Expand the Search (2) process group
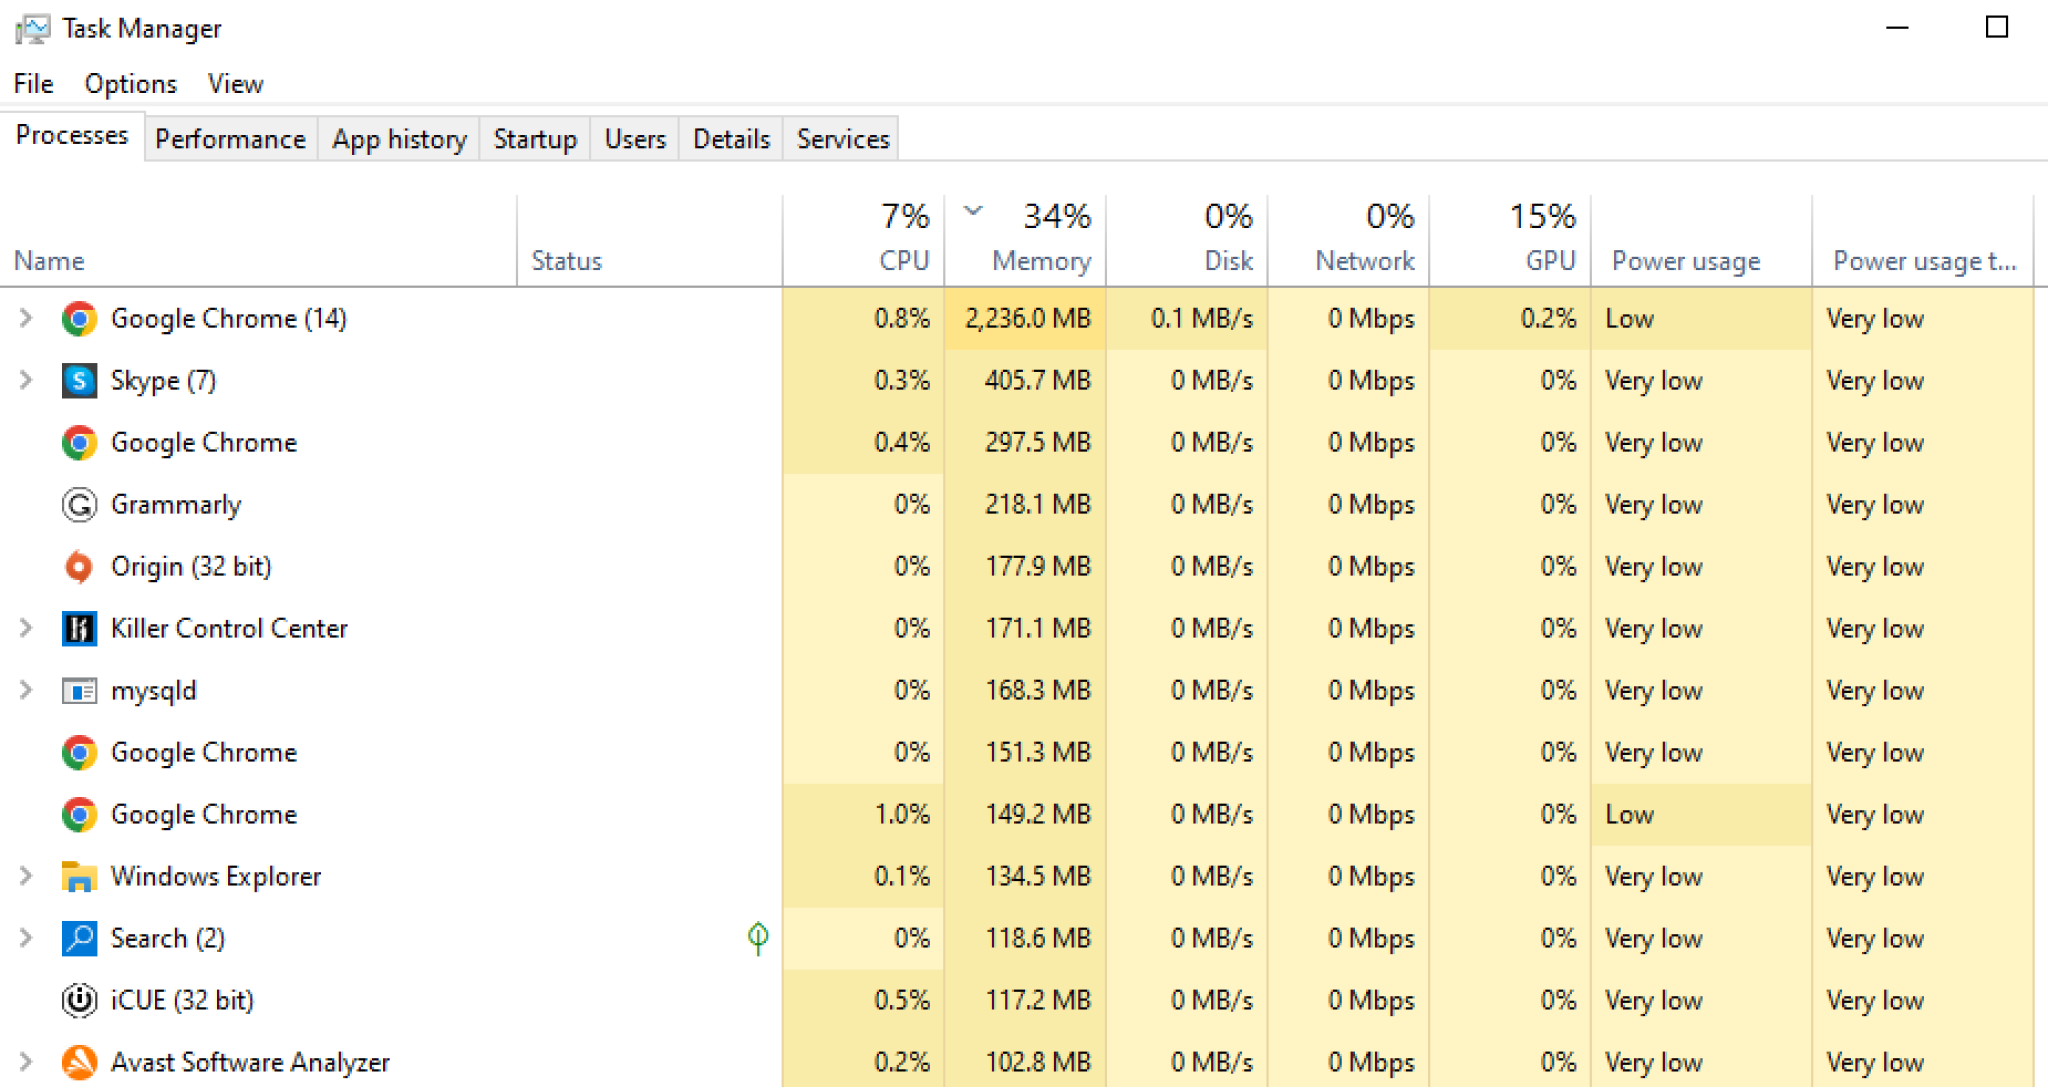This screenshot has height=1087, width=2048. [26, 938]
